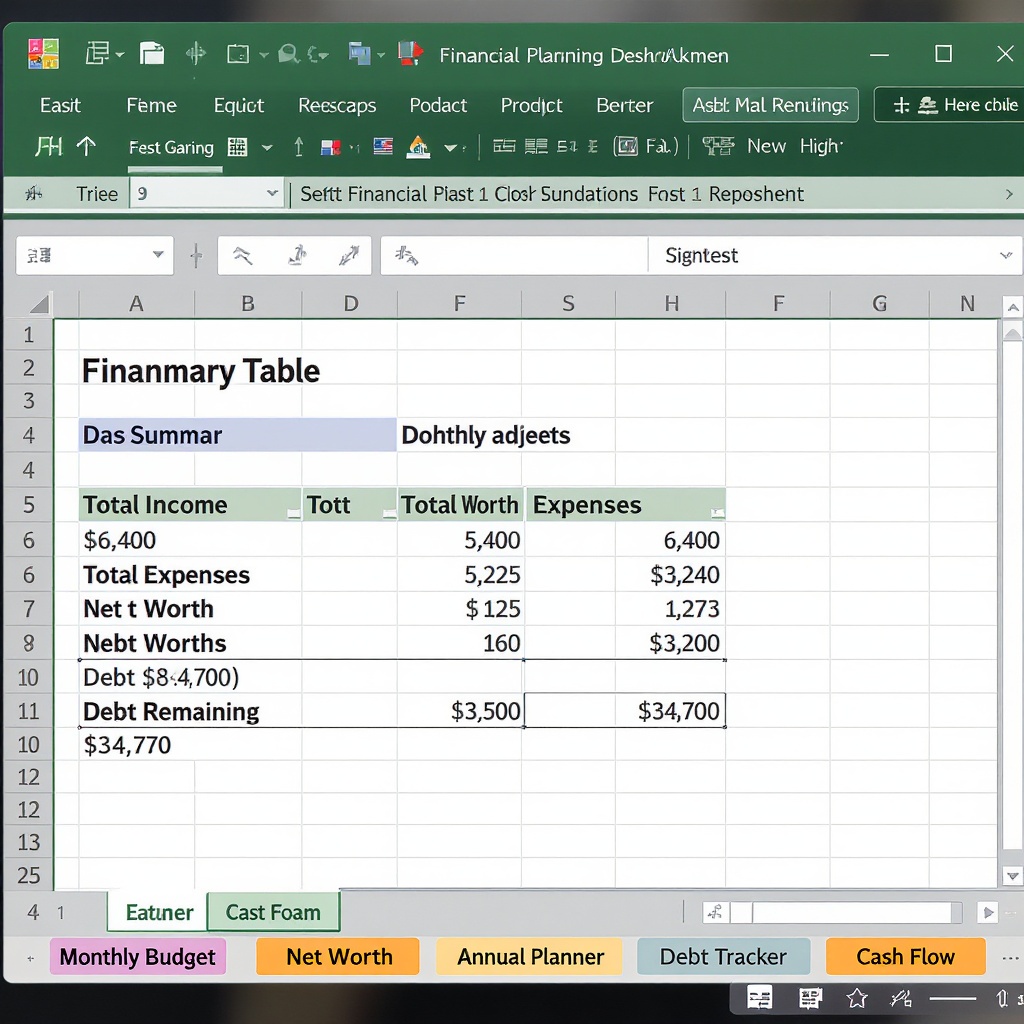This screenshot has width=1024, height=1024.
Task: Select the Das Summar highlighted cell
Action: click(237, 435)
